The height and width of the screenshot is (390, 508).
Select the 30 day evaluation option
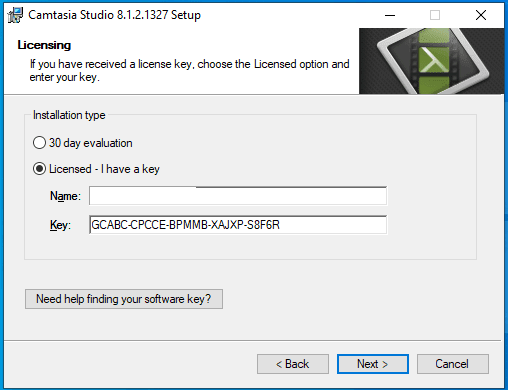(x=39, y=143)
